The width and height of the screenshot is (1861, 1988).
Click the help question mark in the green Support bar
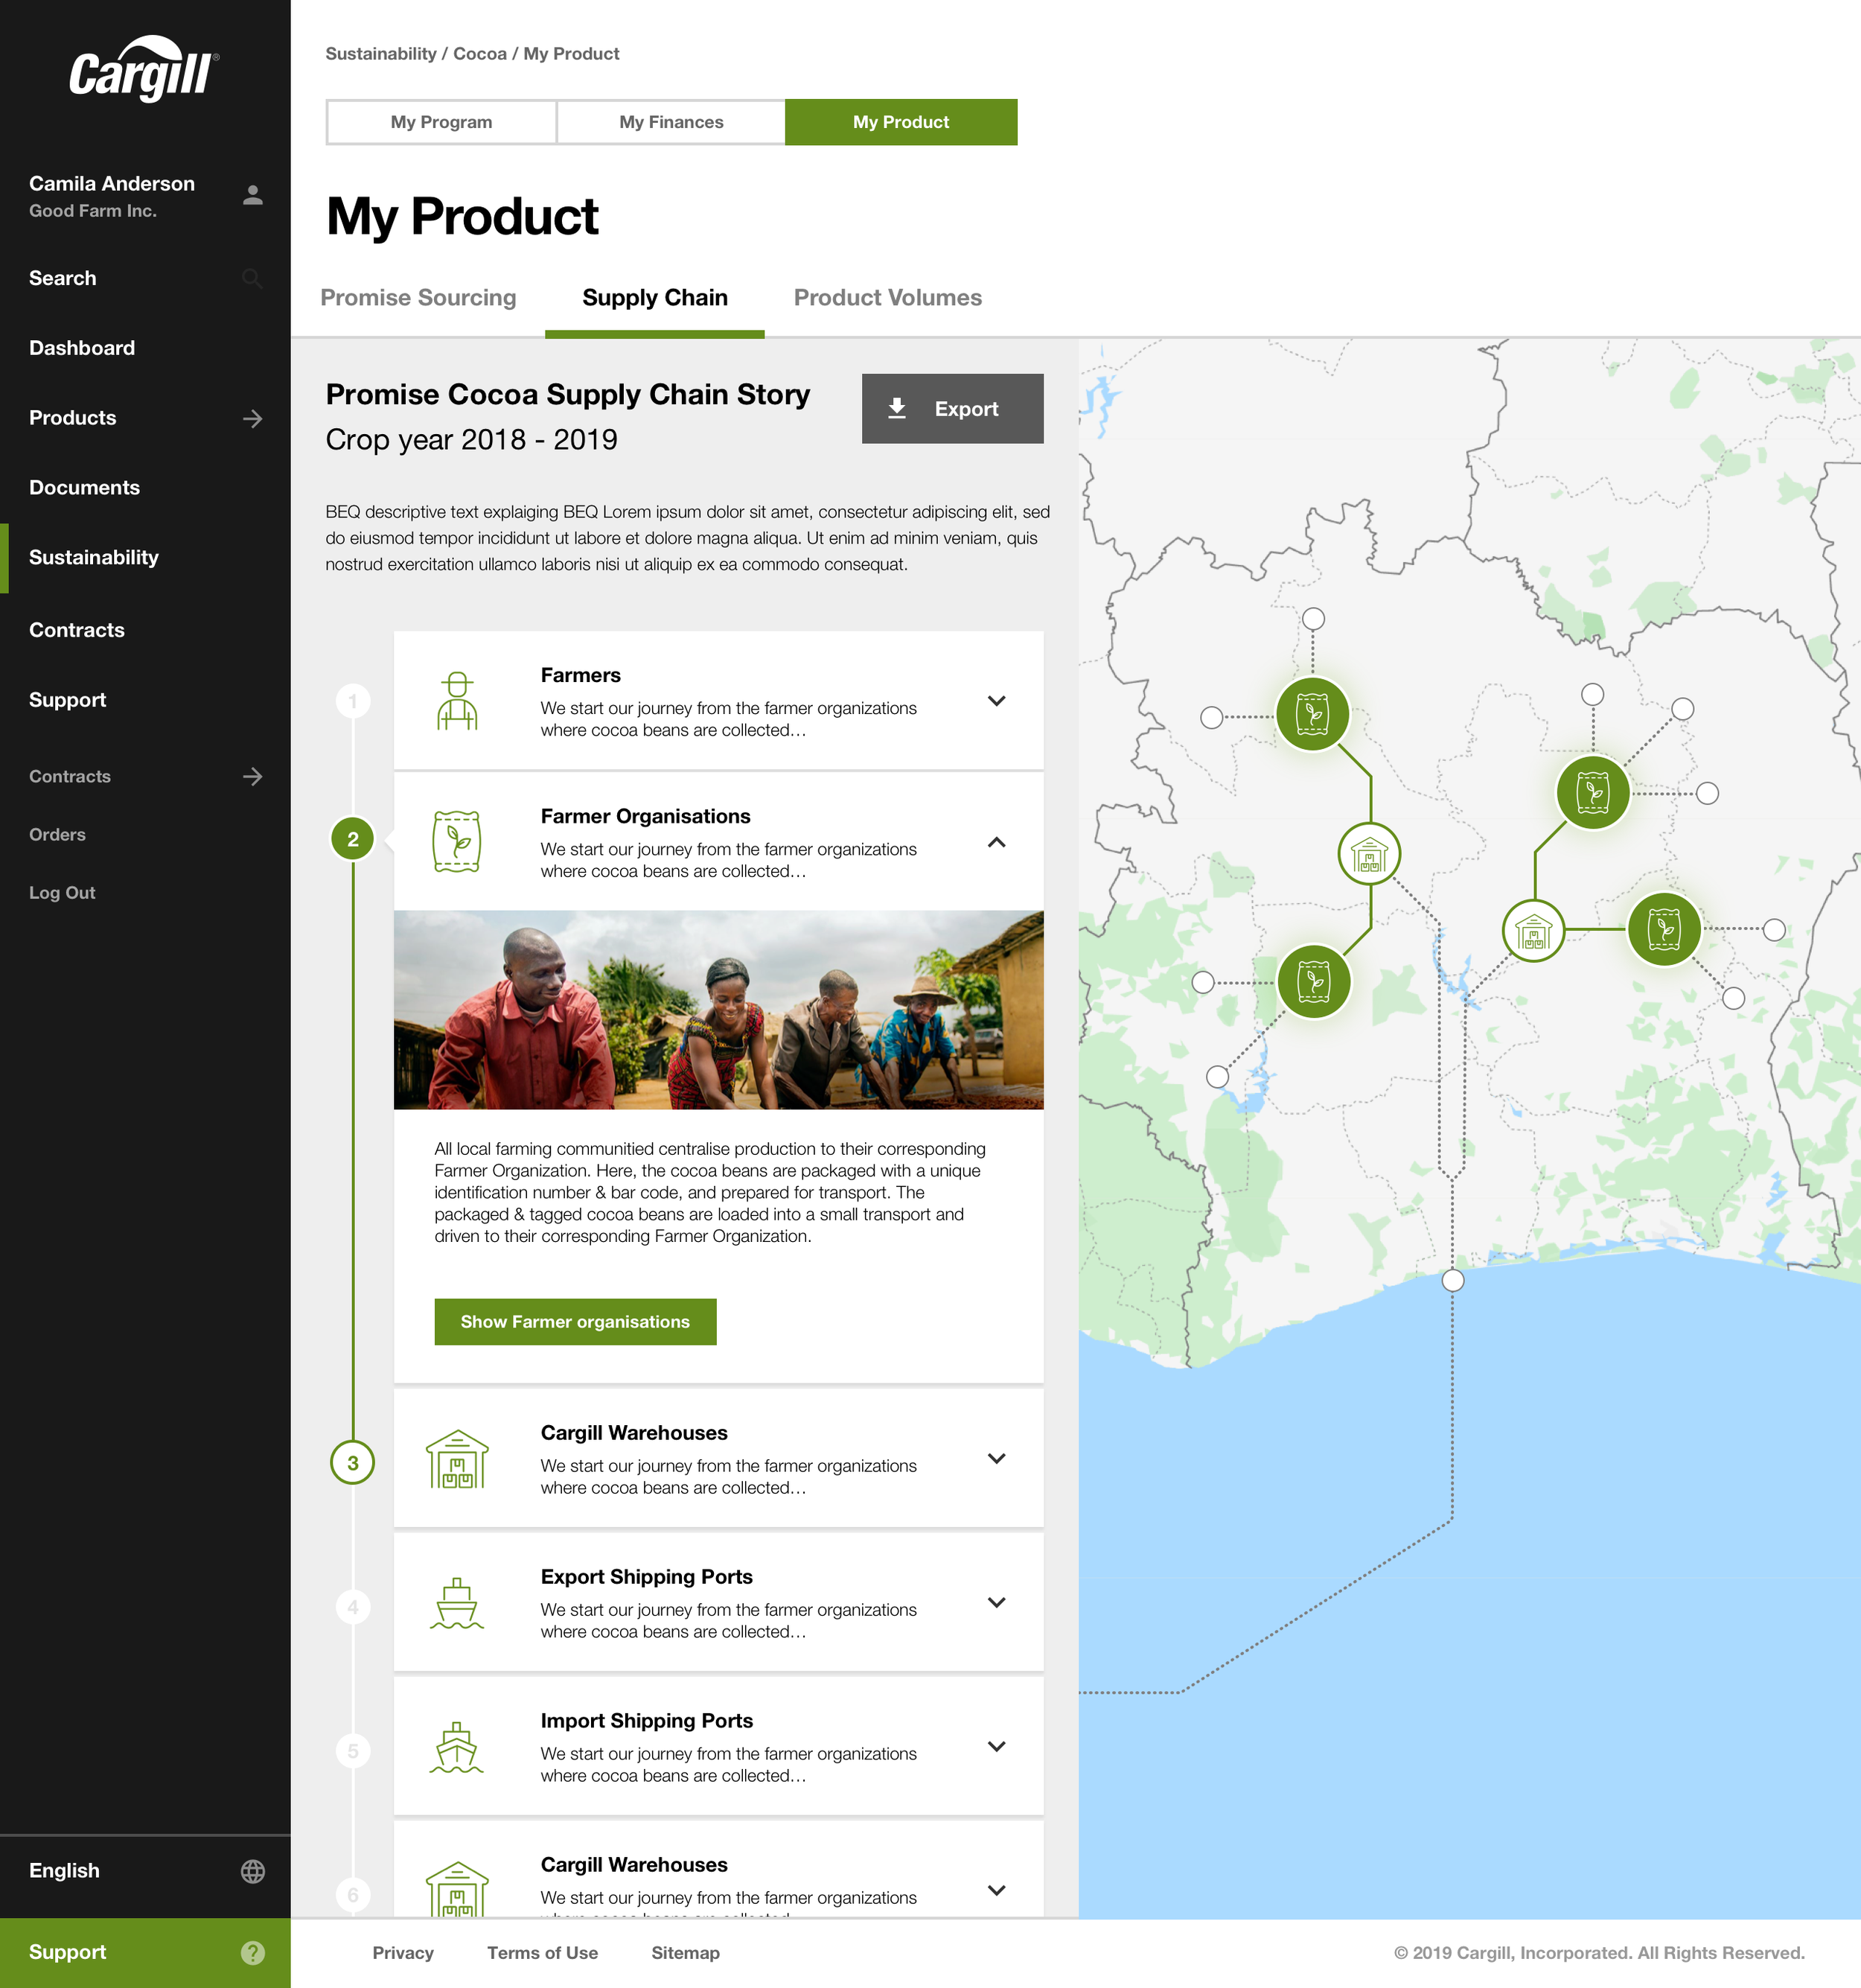coord(253,1952)
